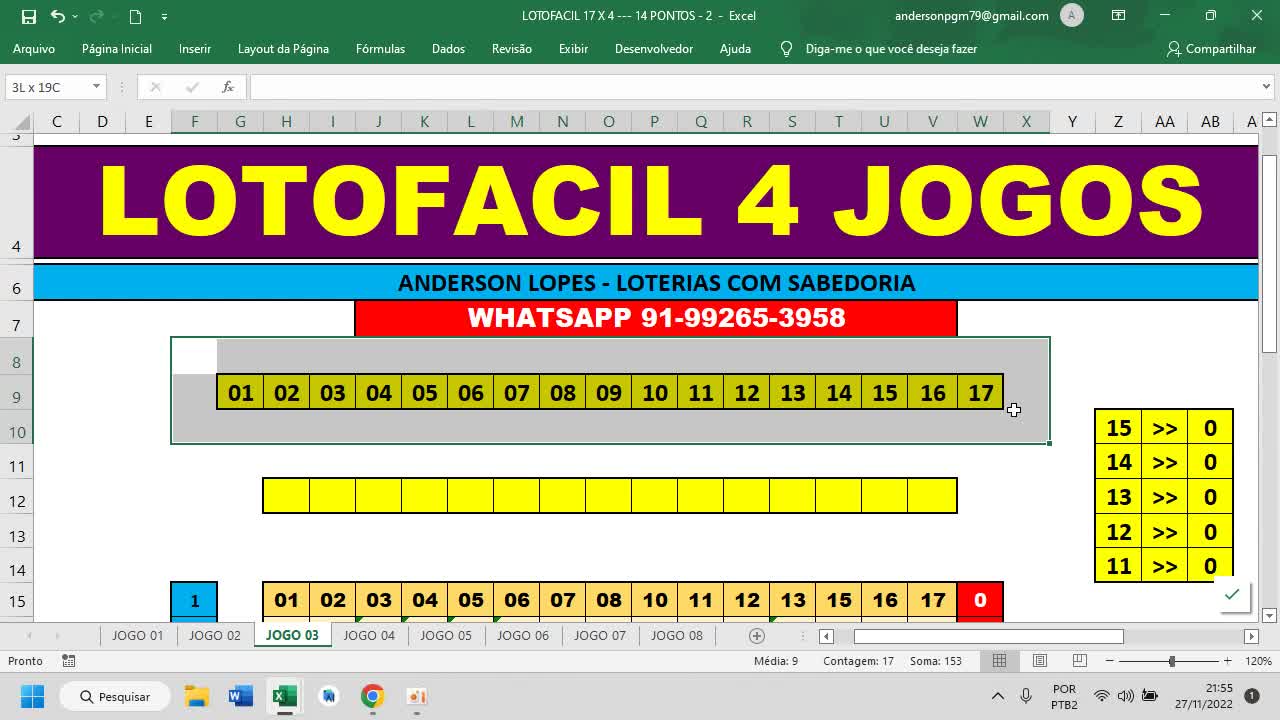Select column Y header
The height and width of the screenshot is (720, 1280).
1072,121
